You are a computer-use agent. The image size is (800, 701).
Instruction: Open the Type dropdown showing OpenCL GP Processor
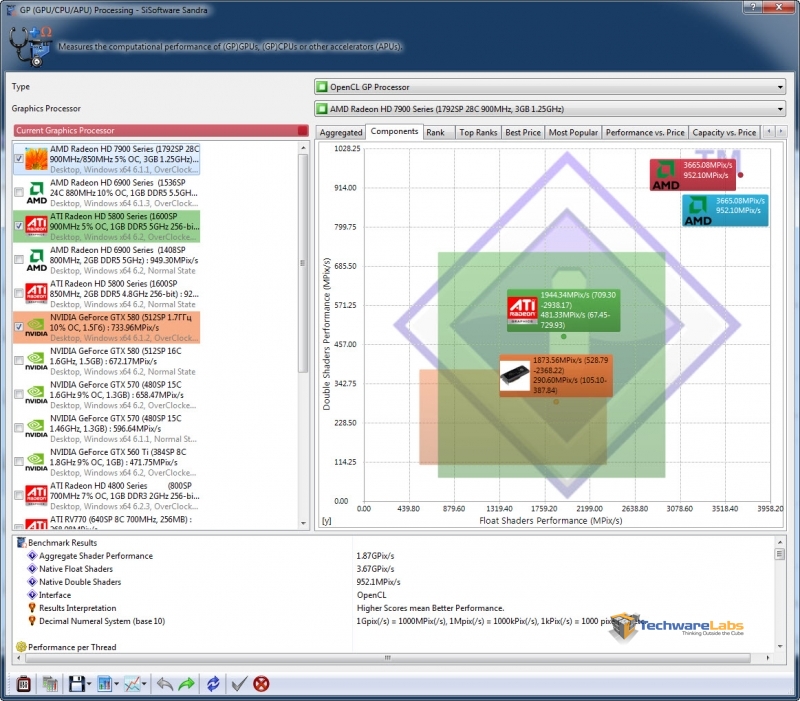coord(550,87)
